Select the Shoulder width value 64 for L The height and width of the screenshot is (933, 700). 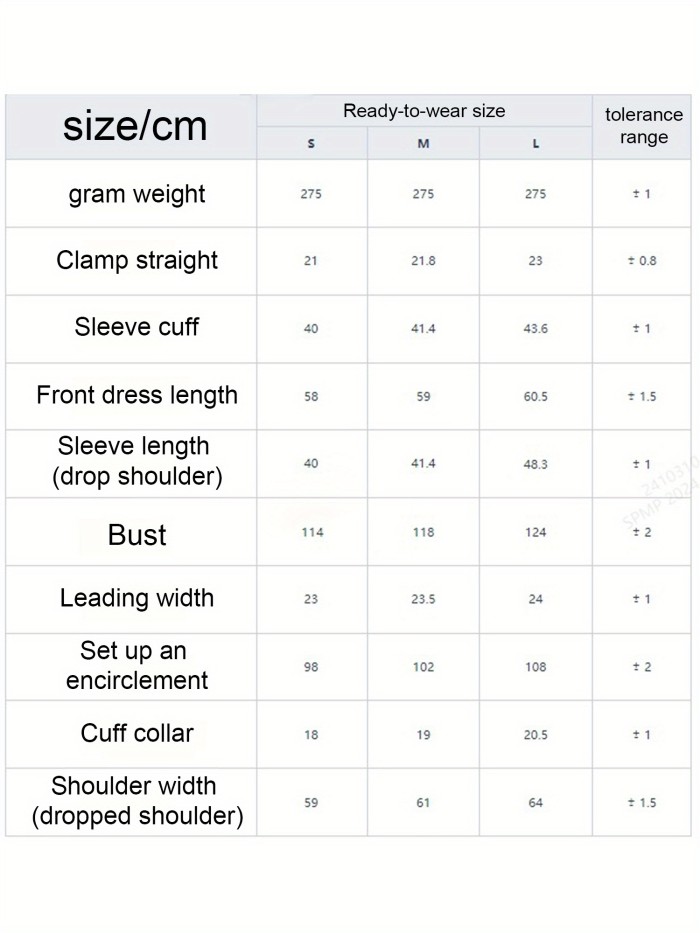pyautogui.click(x=536, y=802)
